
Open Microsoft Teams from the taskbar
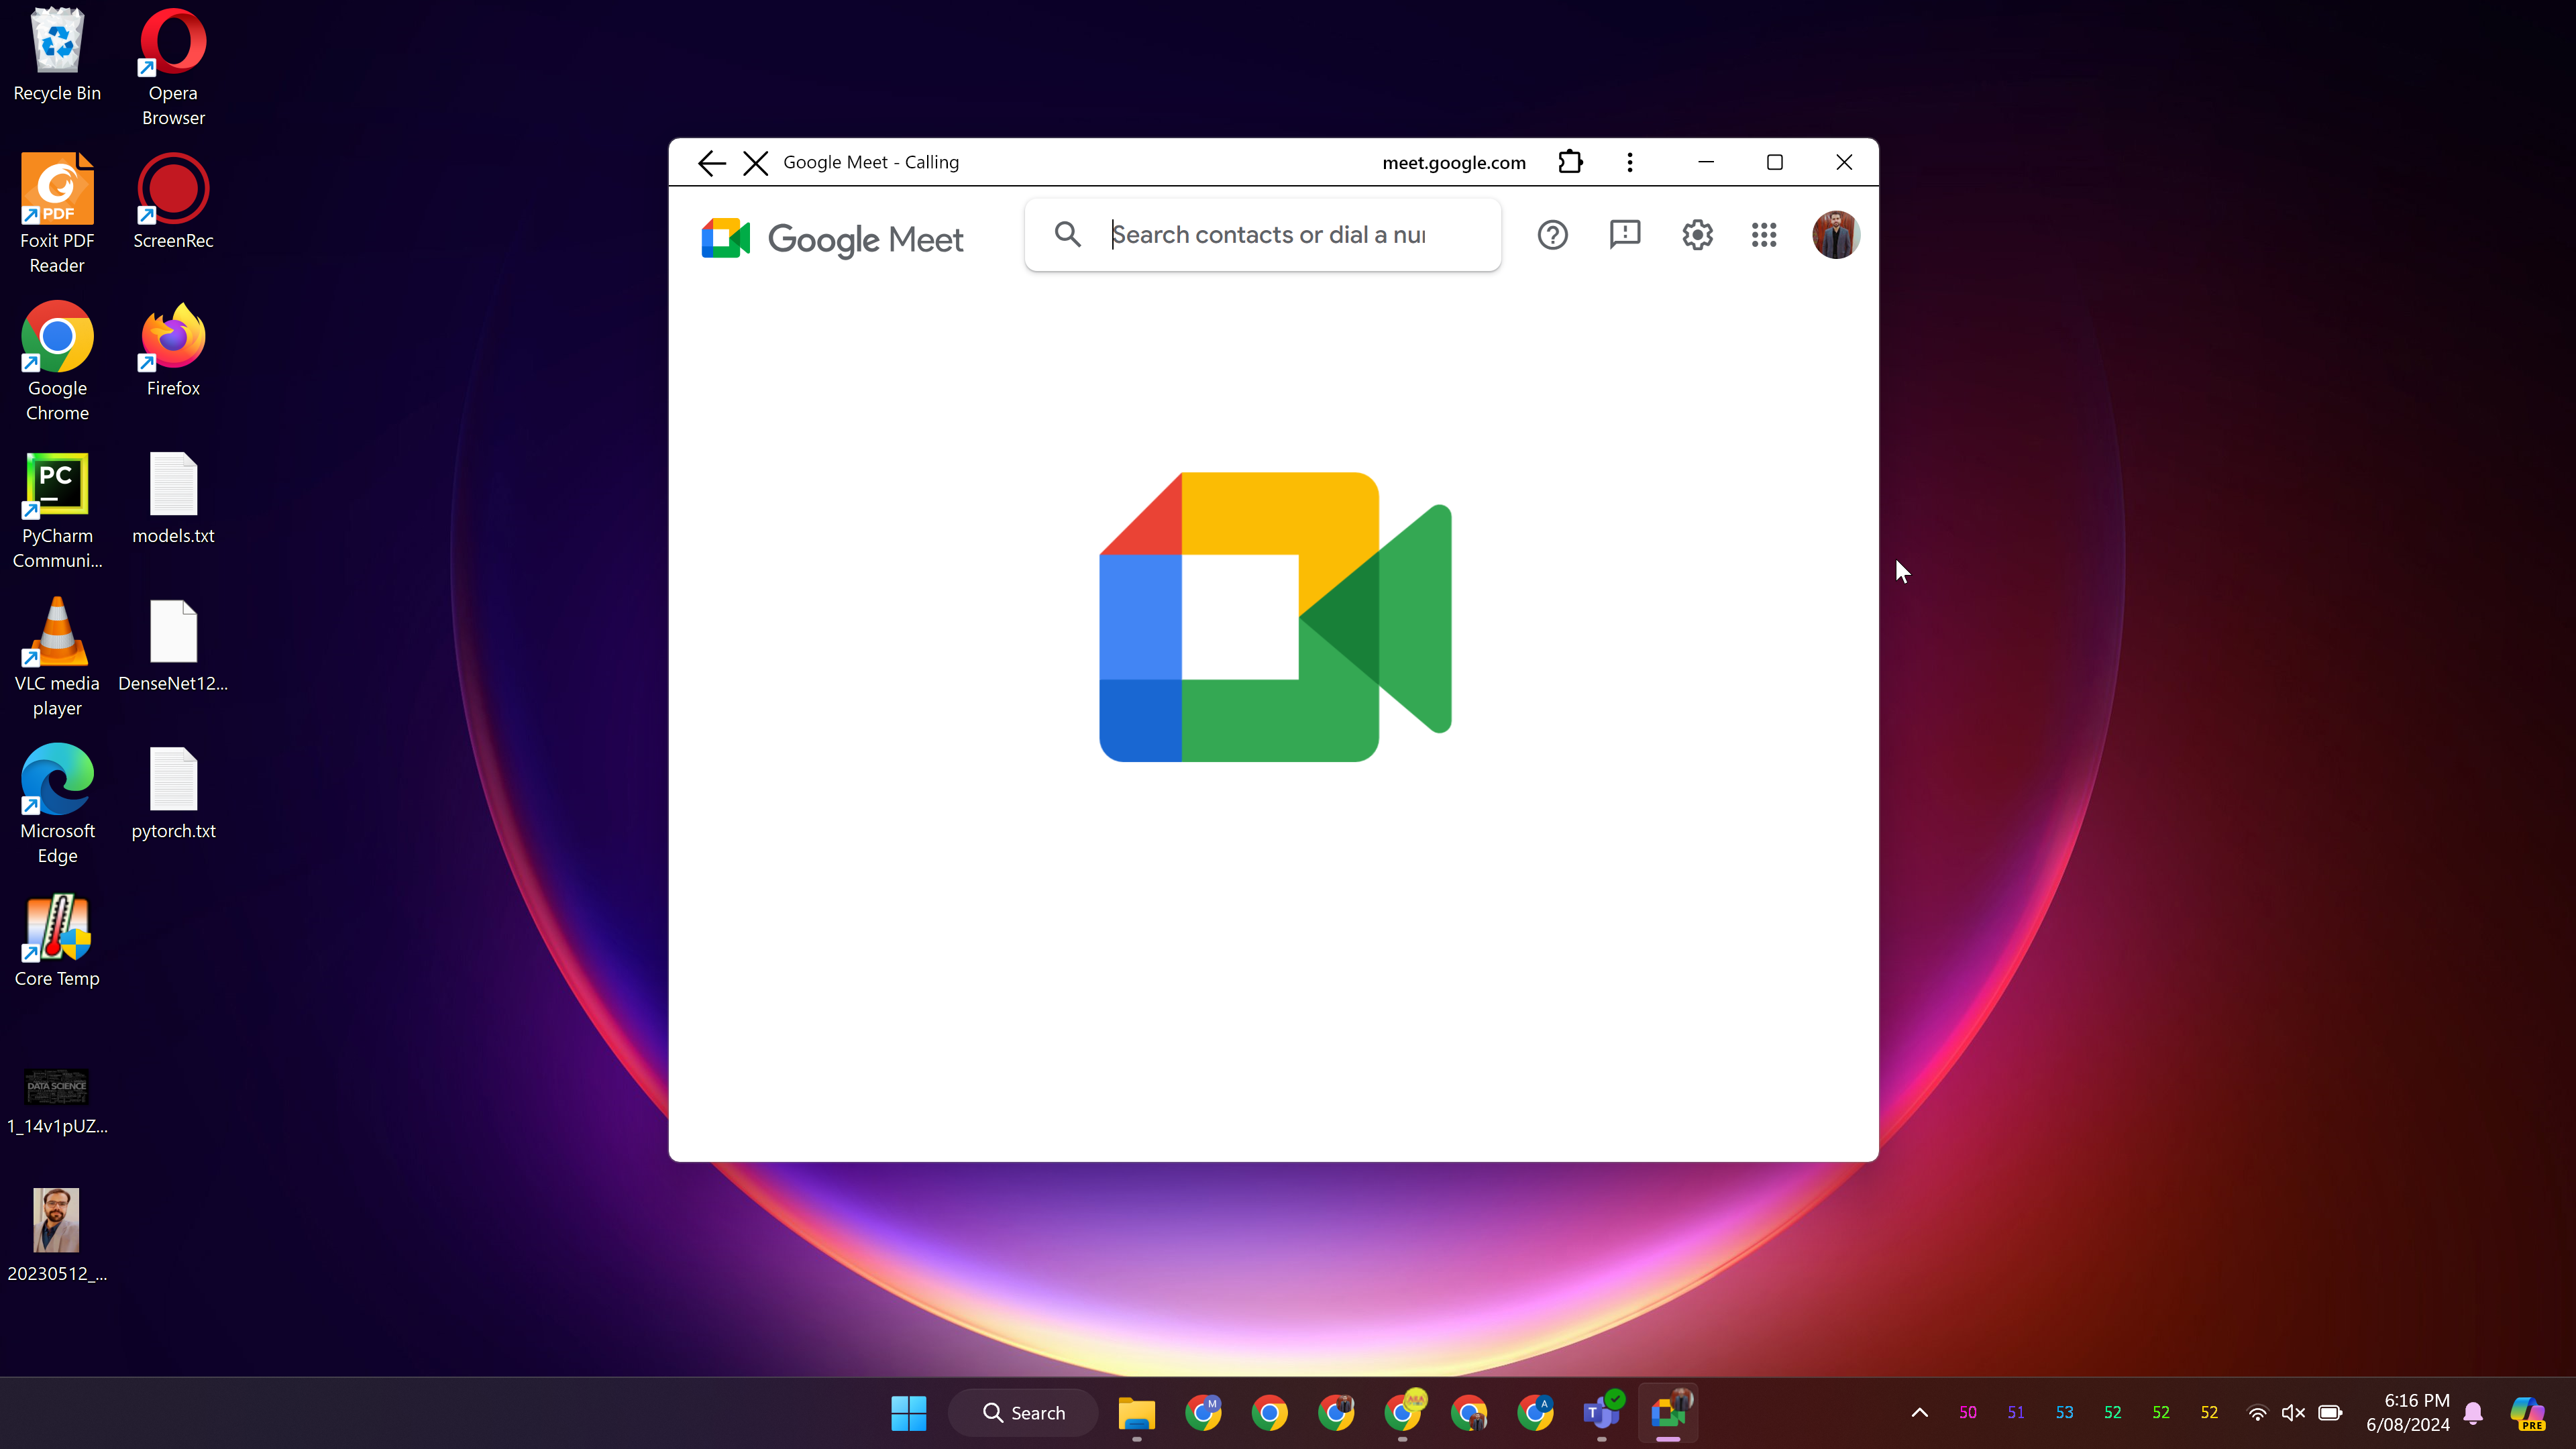tap(1601, 1412)
